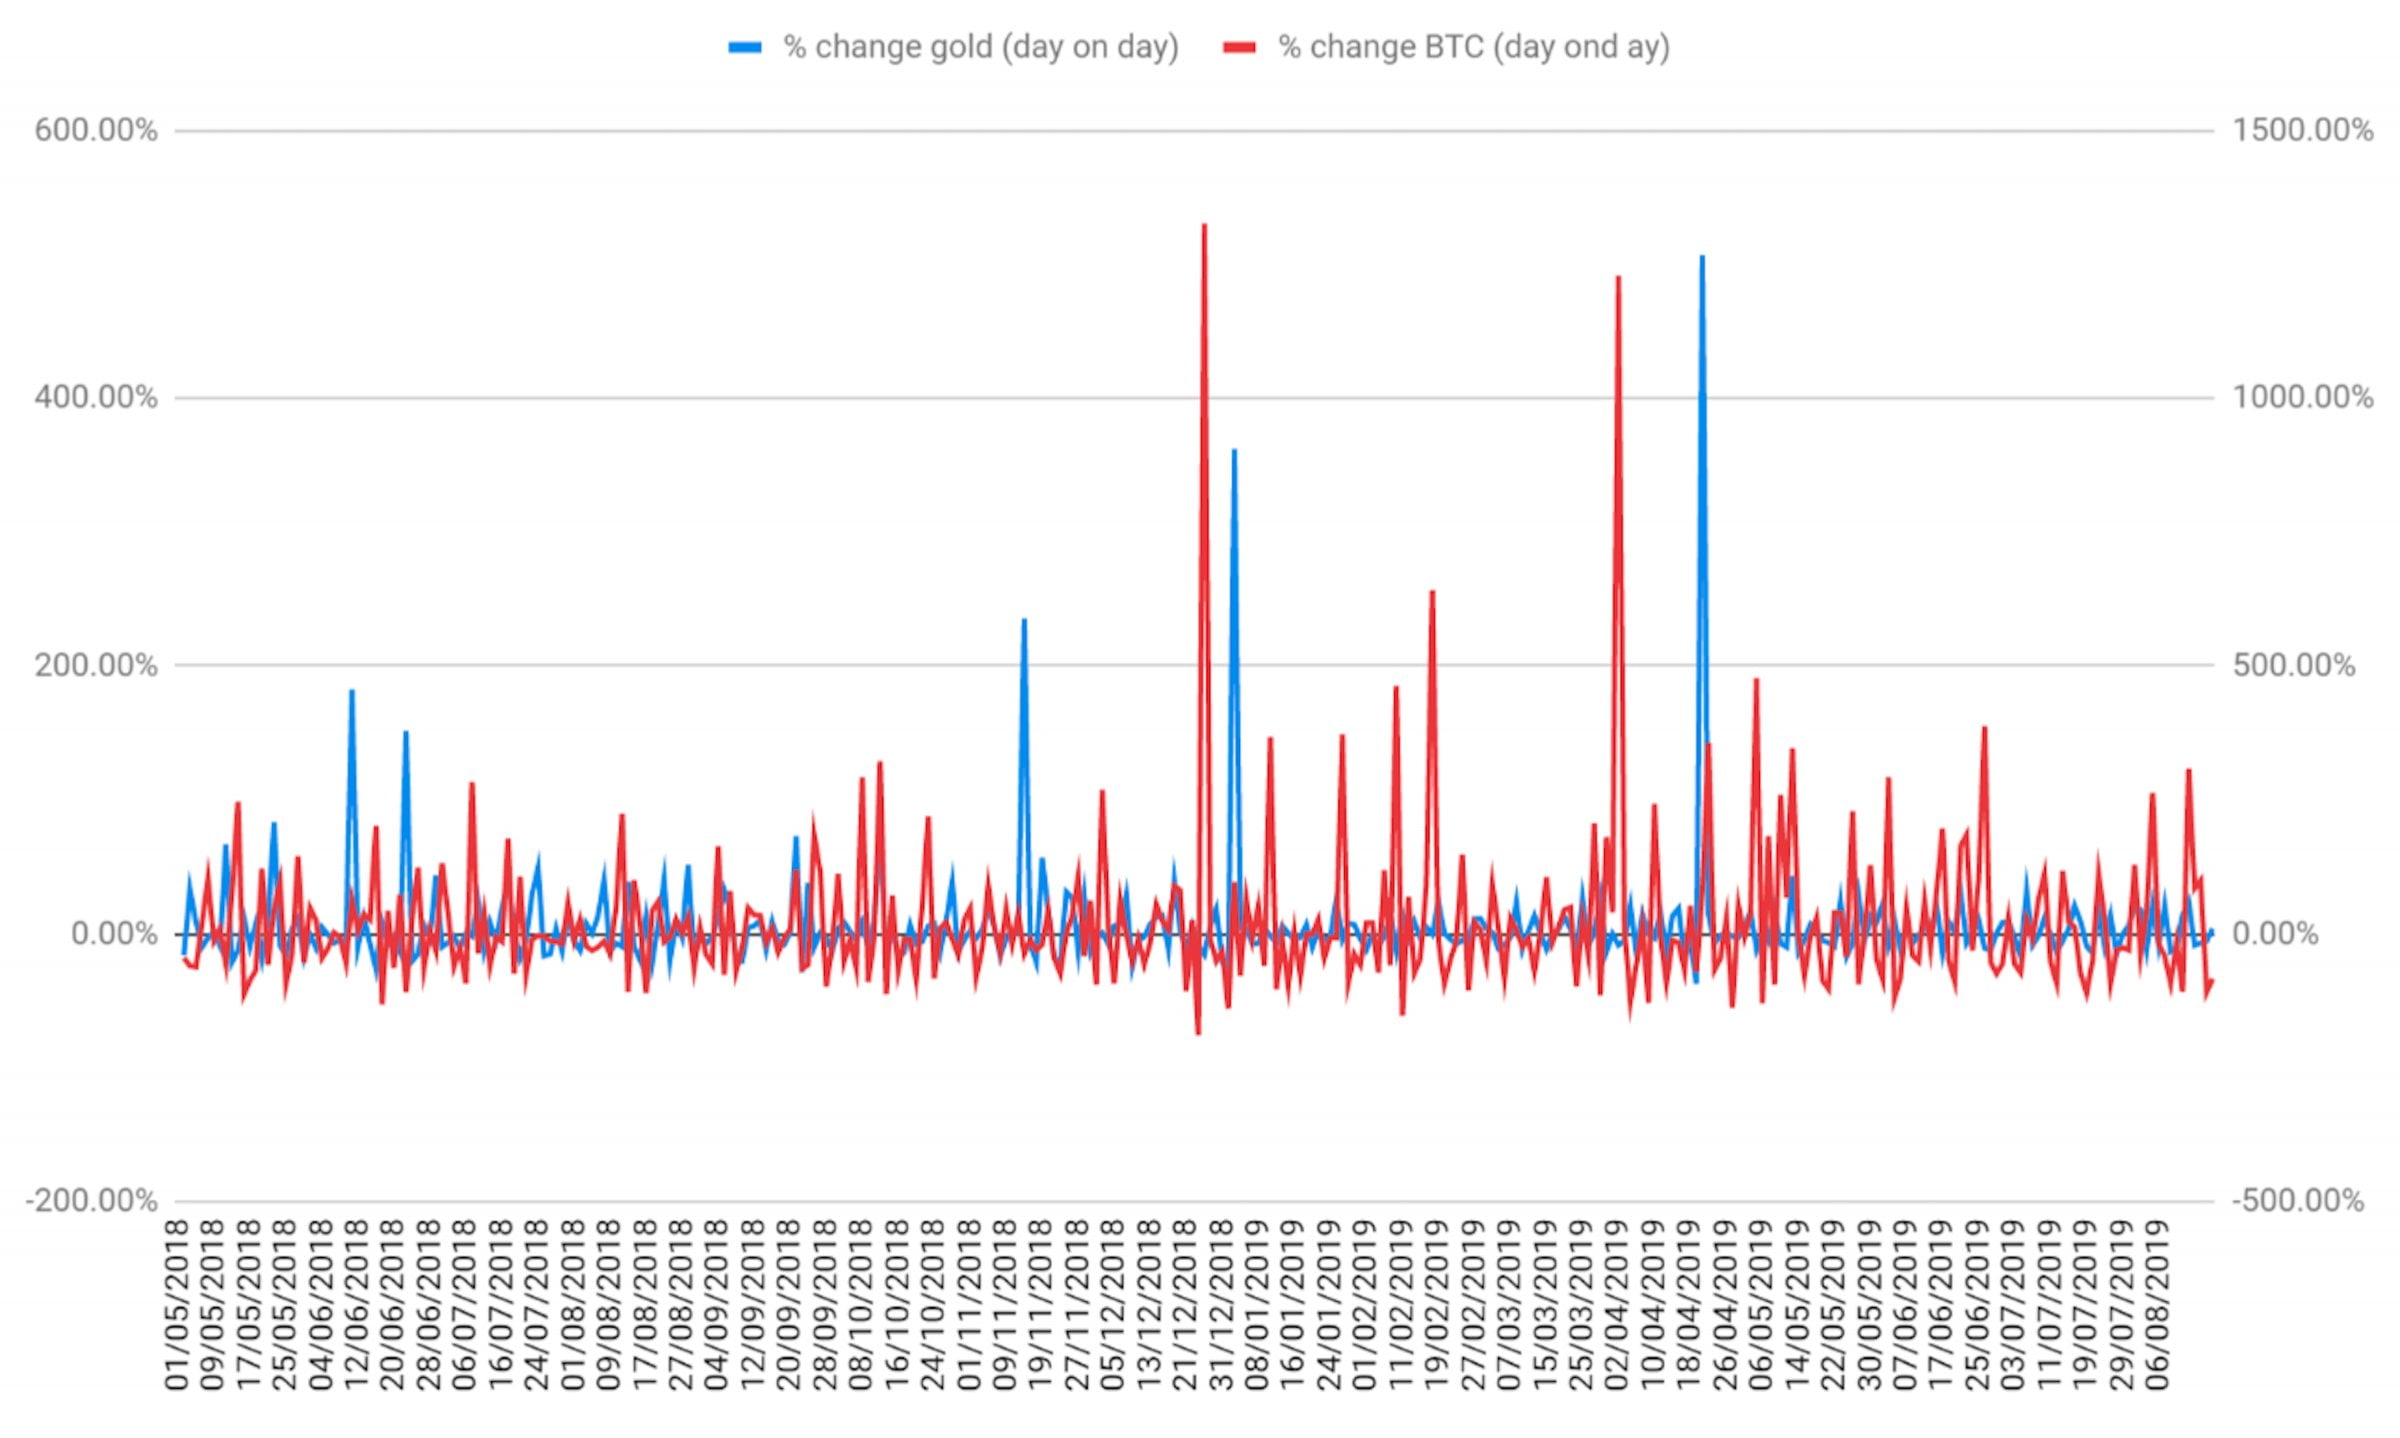
Task: Select the 25/05/2018 date label
Action: click(285, 1305)
